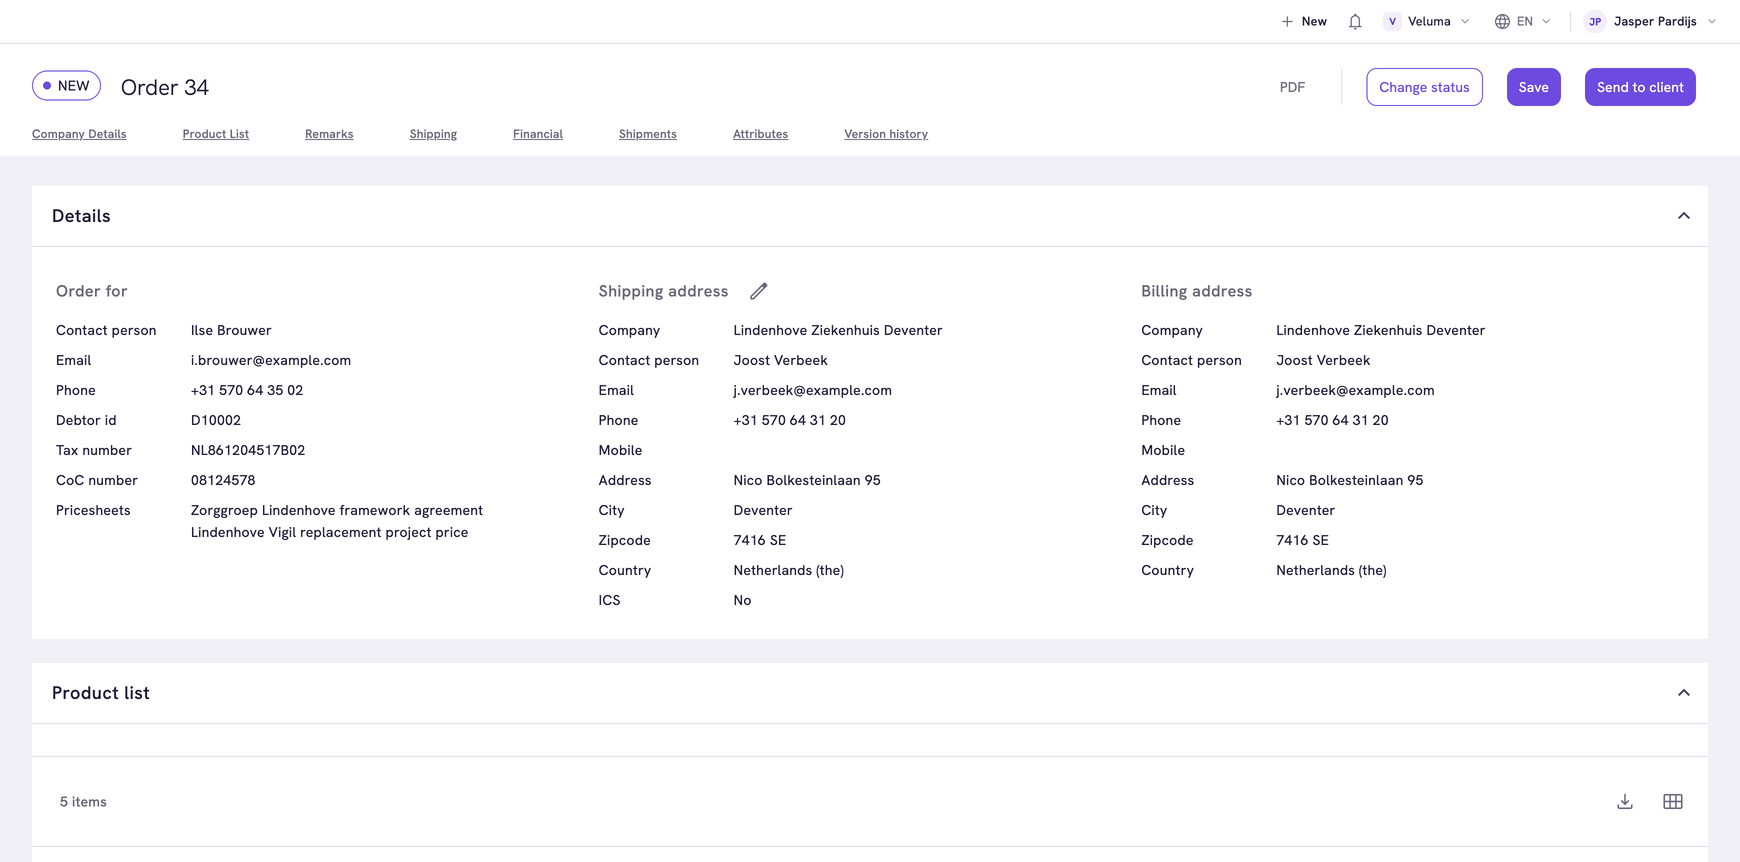
Task: Go to Company Details tab
Action: point(79,134)
